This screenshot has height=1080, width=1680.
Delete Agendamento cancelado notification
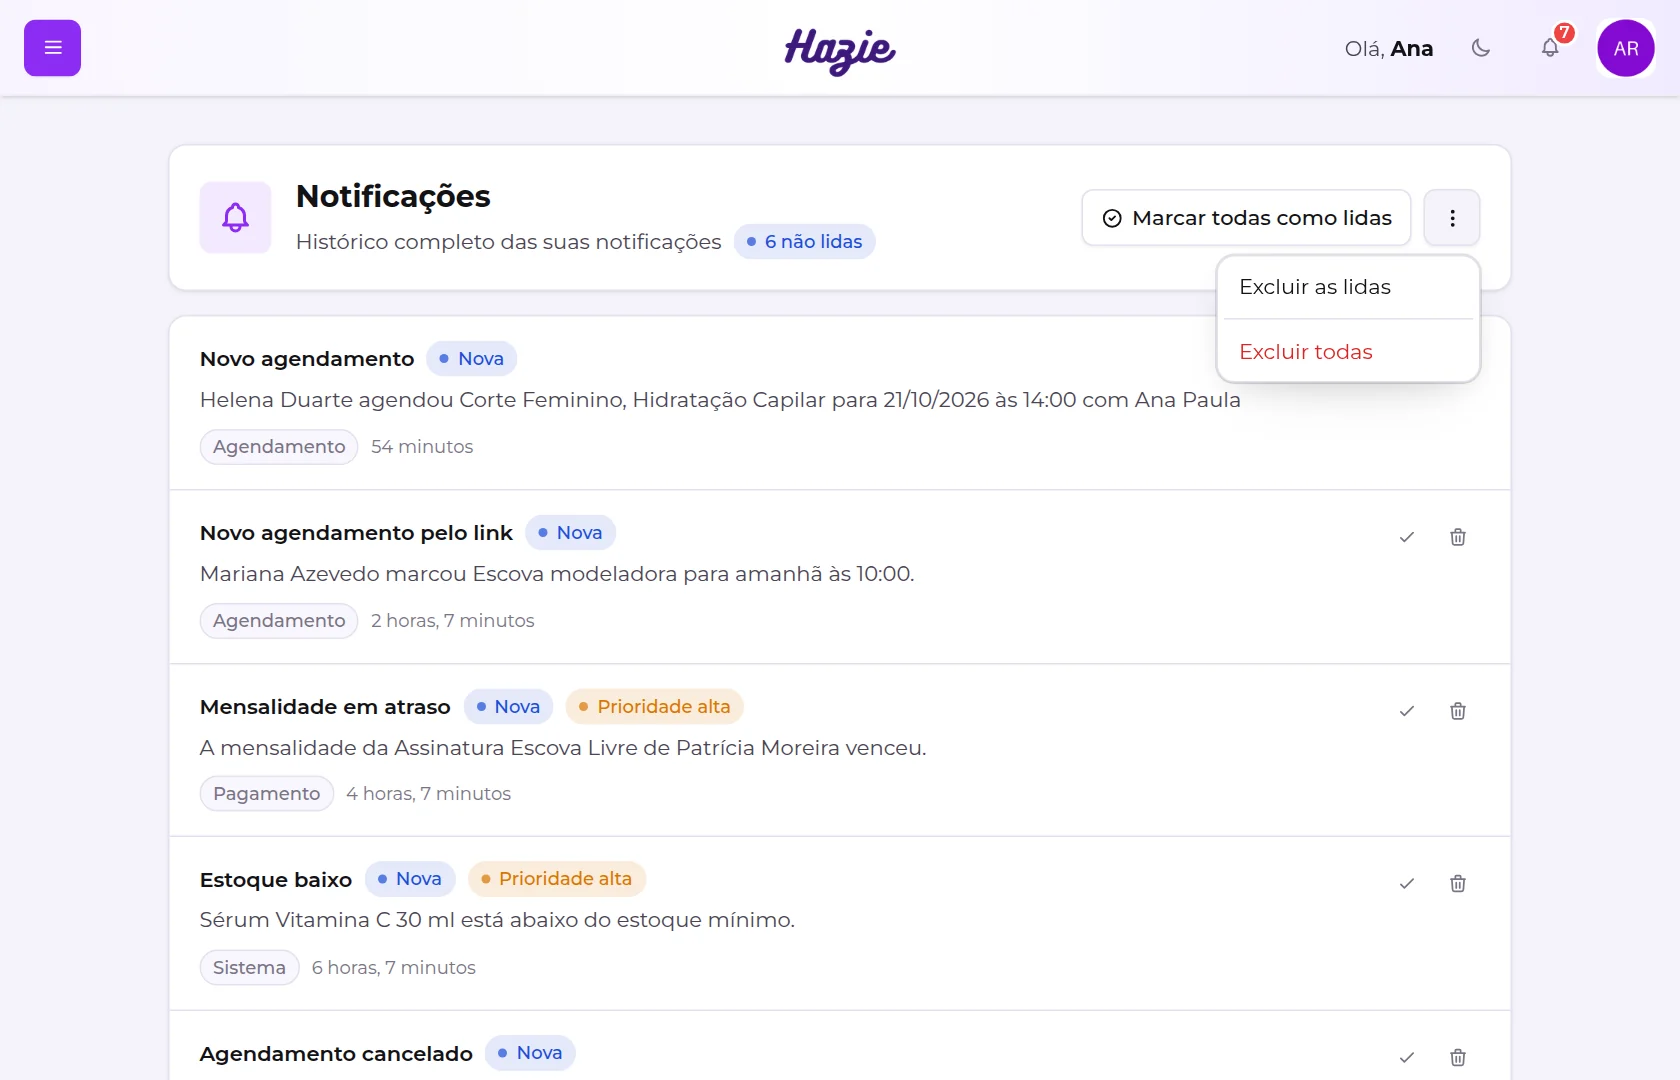pos(1458,1057)
